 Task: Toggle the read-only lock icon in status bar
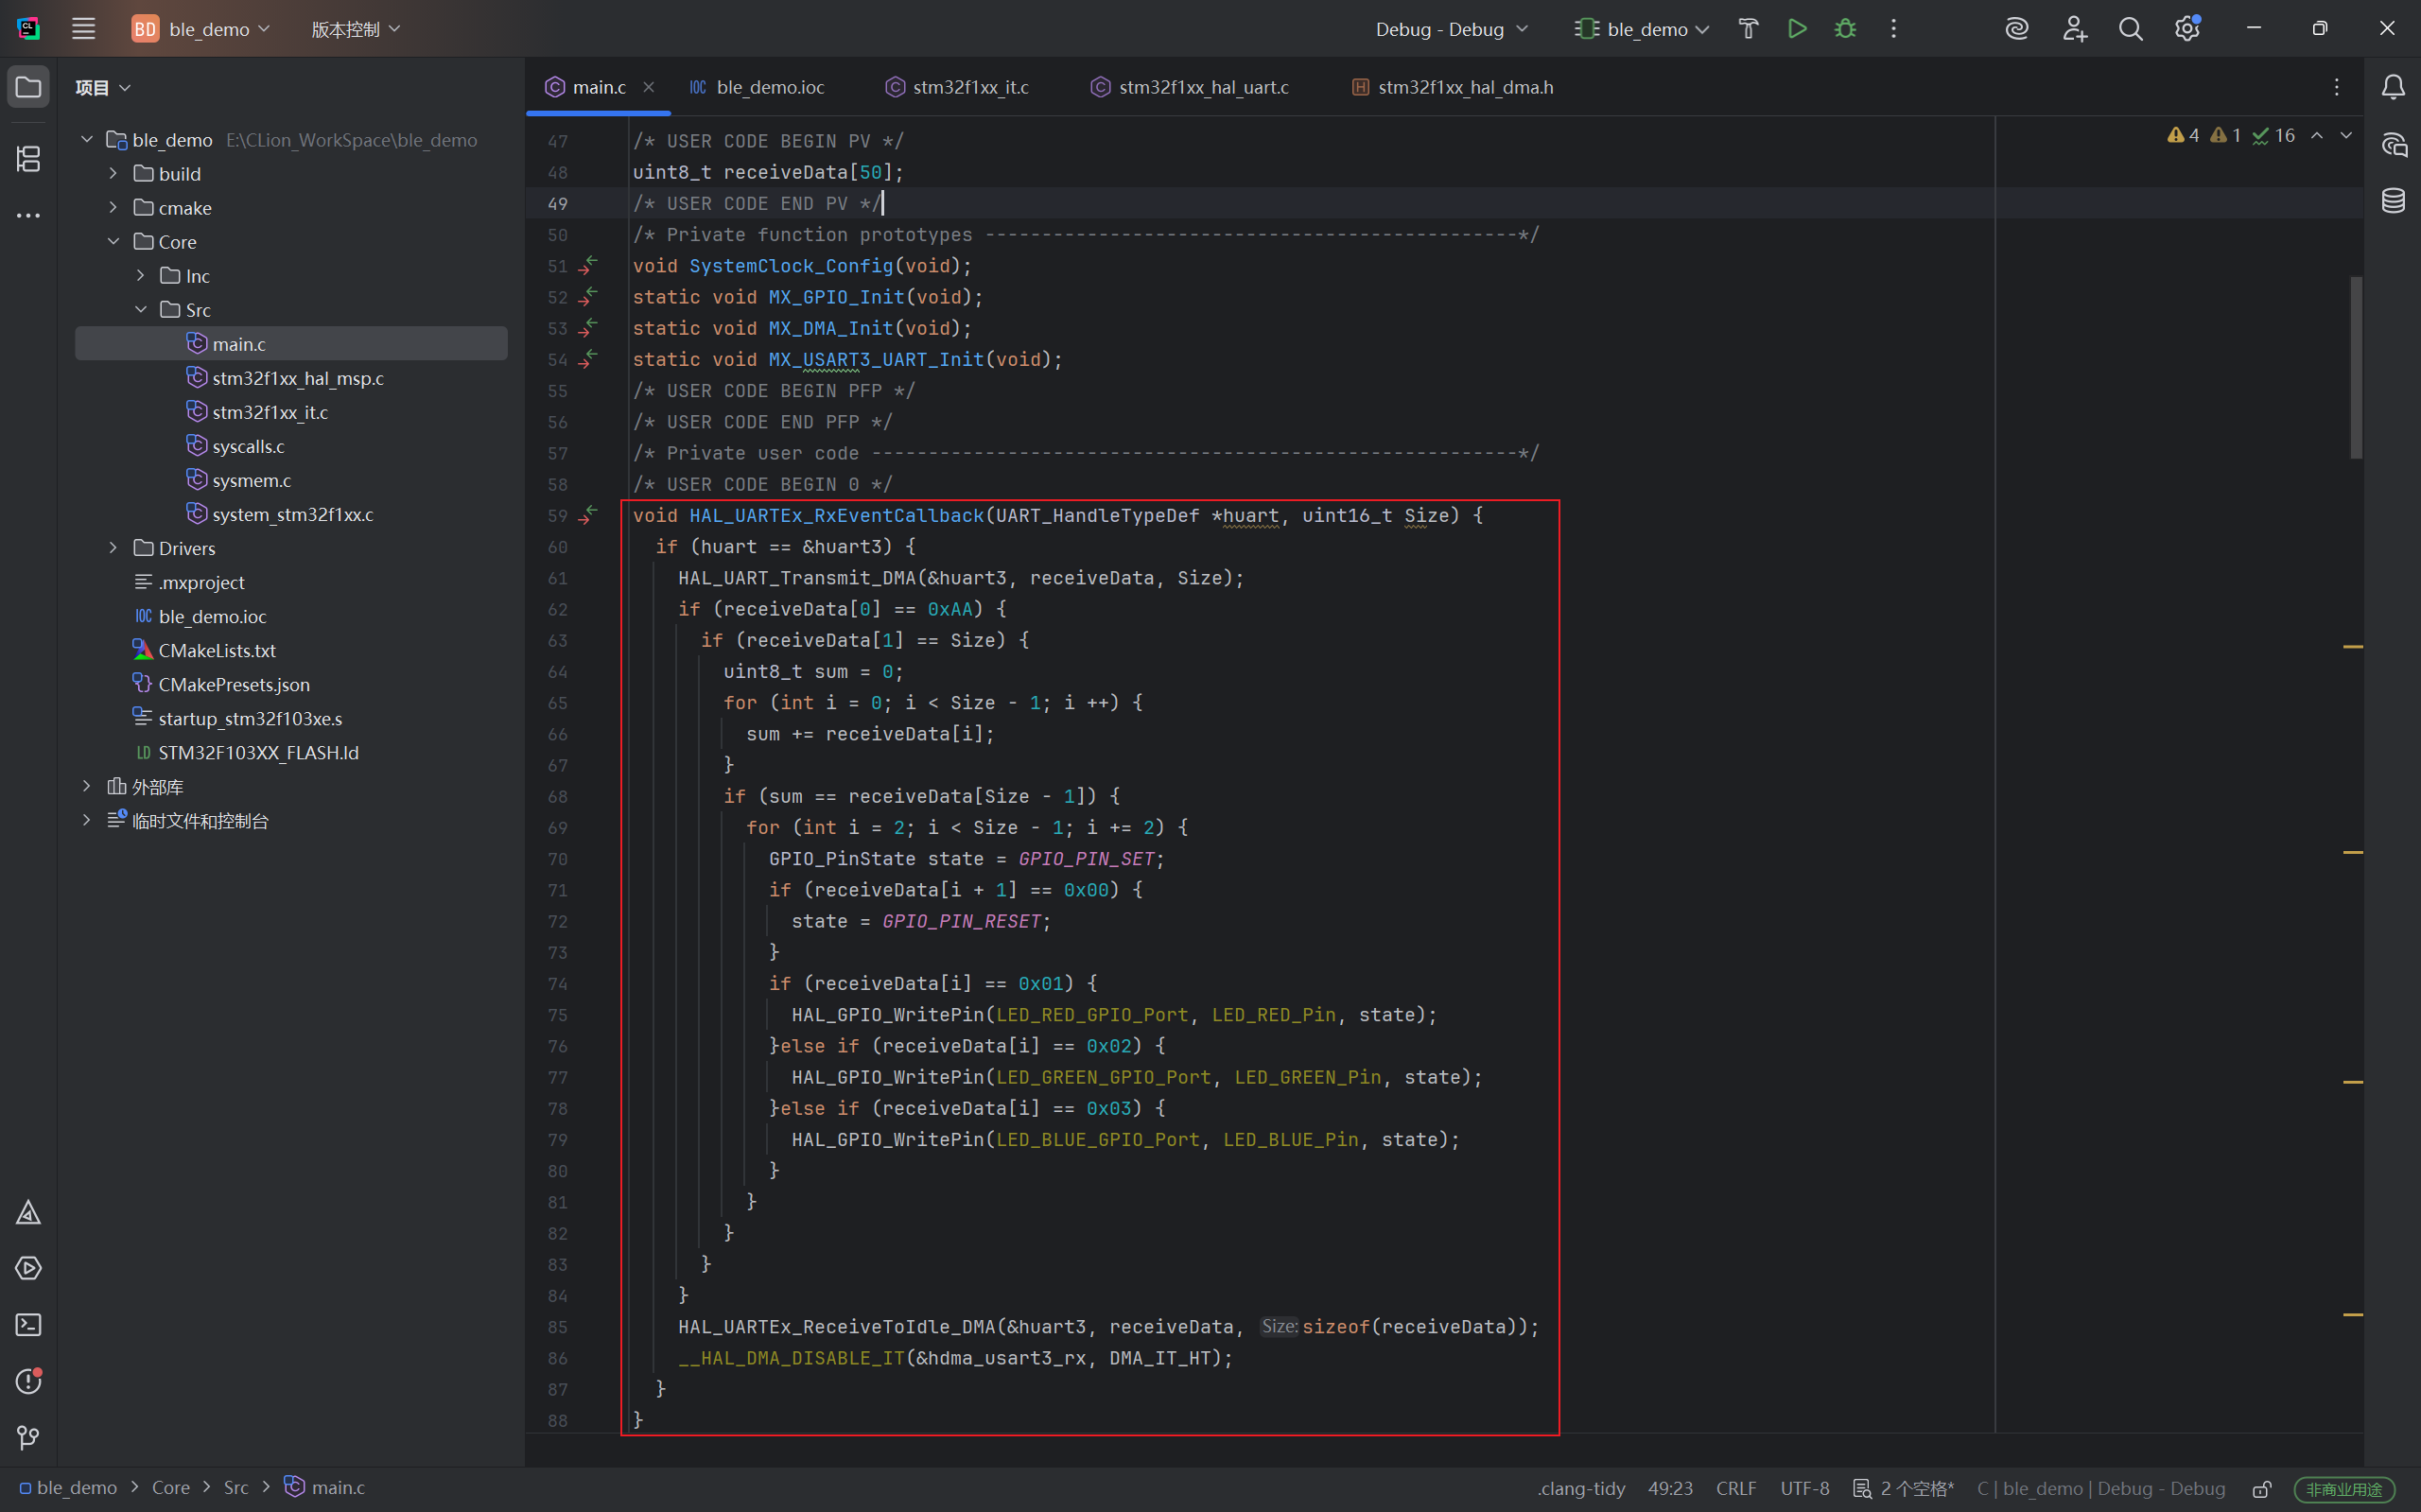[2262, 1489]
